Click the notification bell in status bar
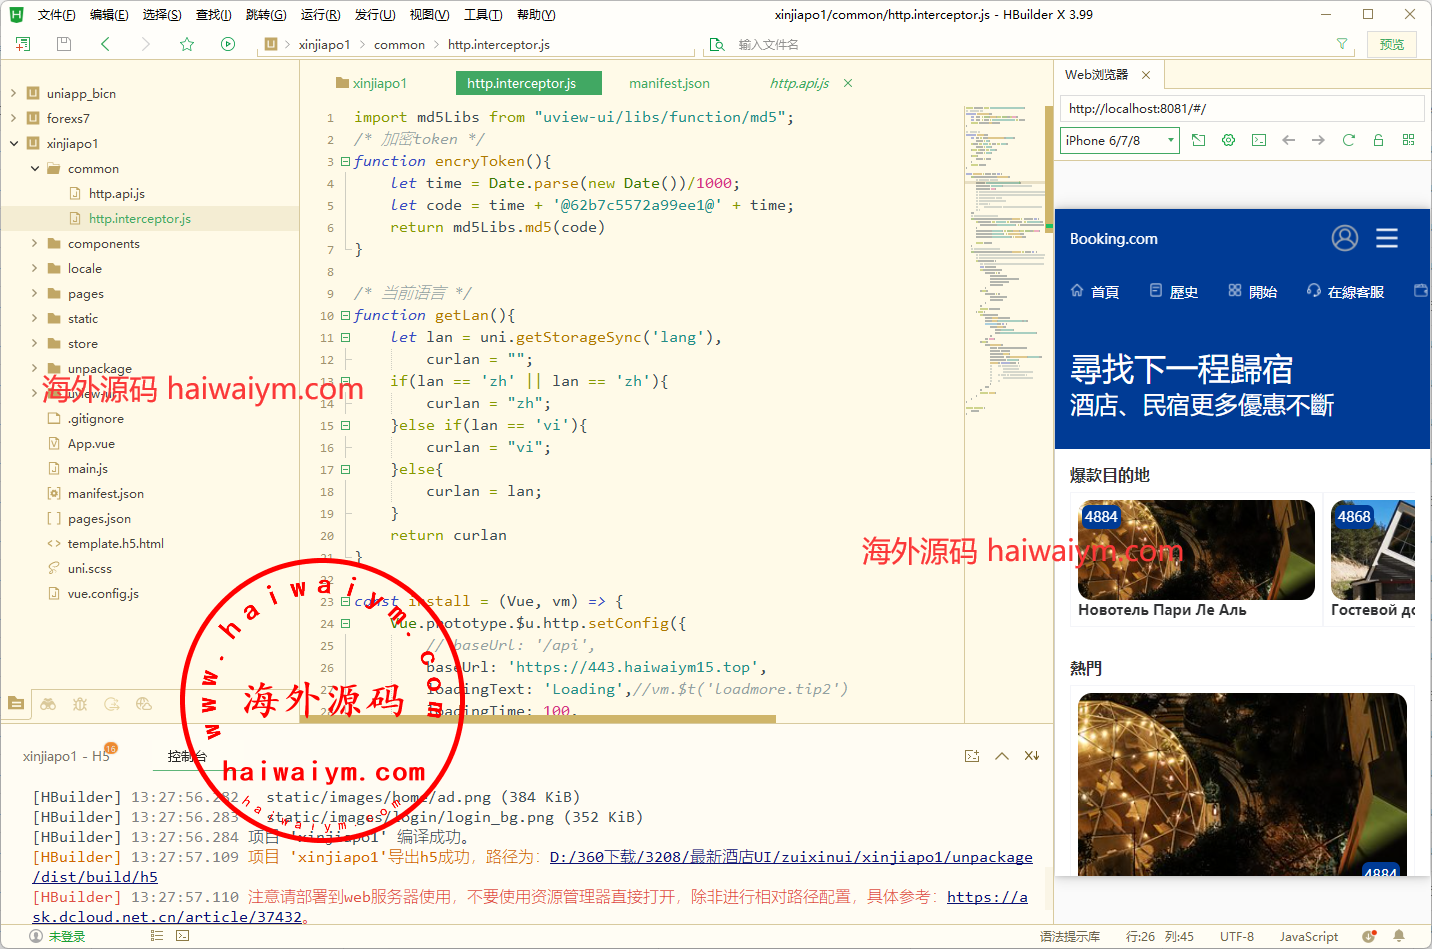 1399,936
